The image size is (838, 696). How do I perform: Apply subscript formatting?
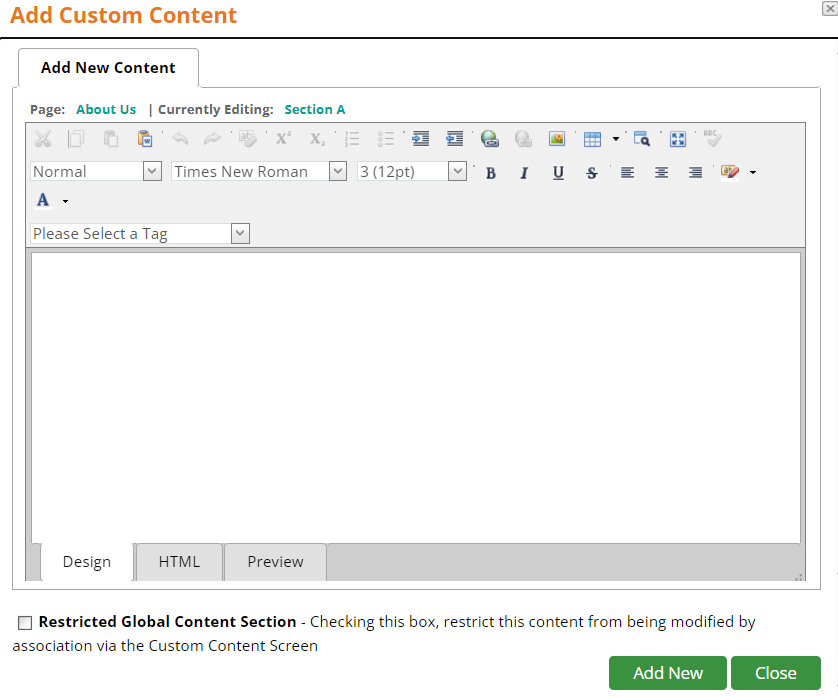(317, 139)
